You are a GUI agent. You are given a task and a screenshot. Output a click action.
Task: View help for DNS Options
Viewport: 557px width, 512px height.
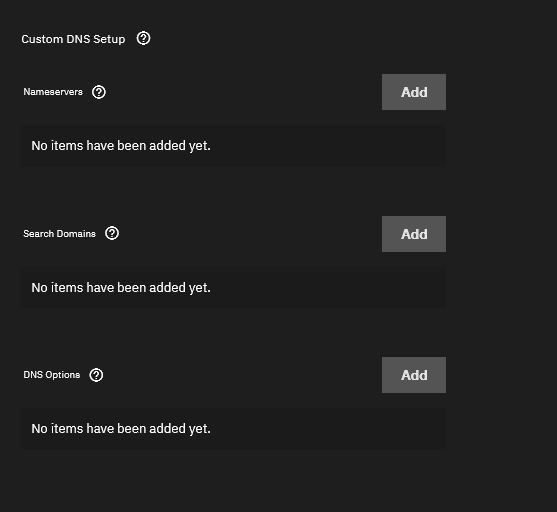point(96,375)
